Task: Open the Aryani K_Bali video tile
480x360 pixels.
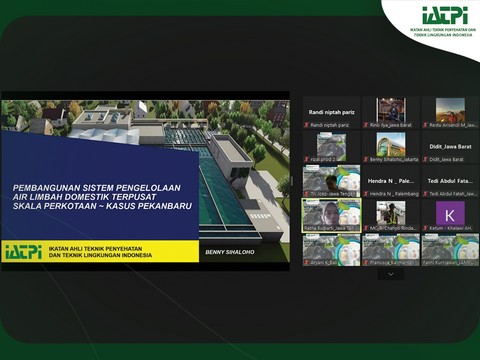Action: 331,250
